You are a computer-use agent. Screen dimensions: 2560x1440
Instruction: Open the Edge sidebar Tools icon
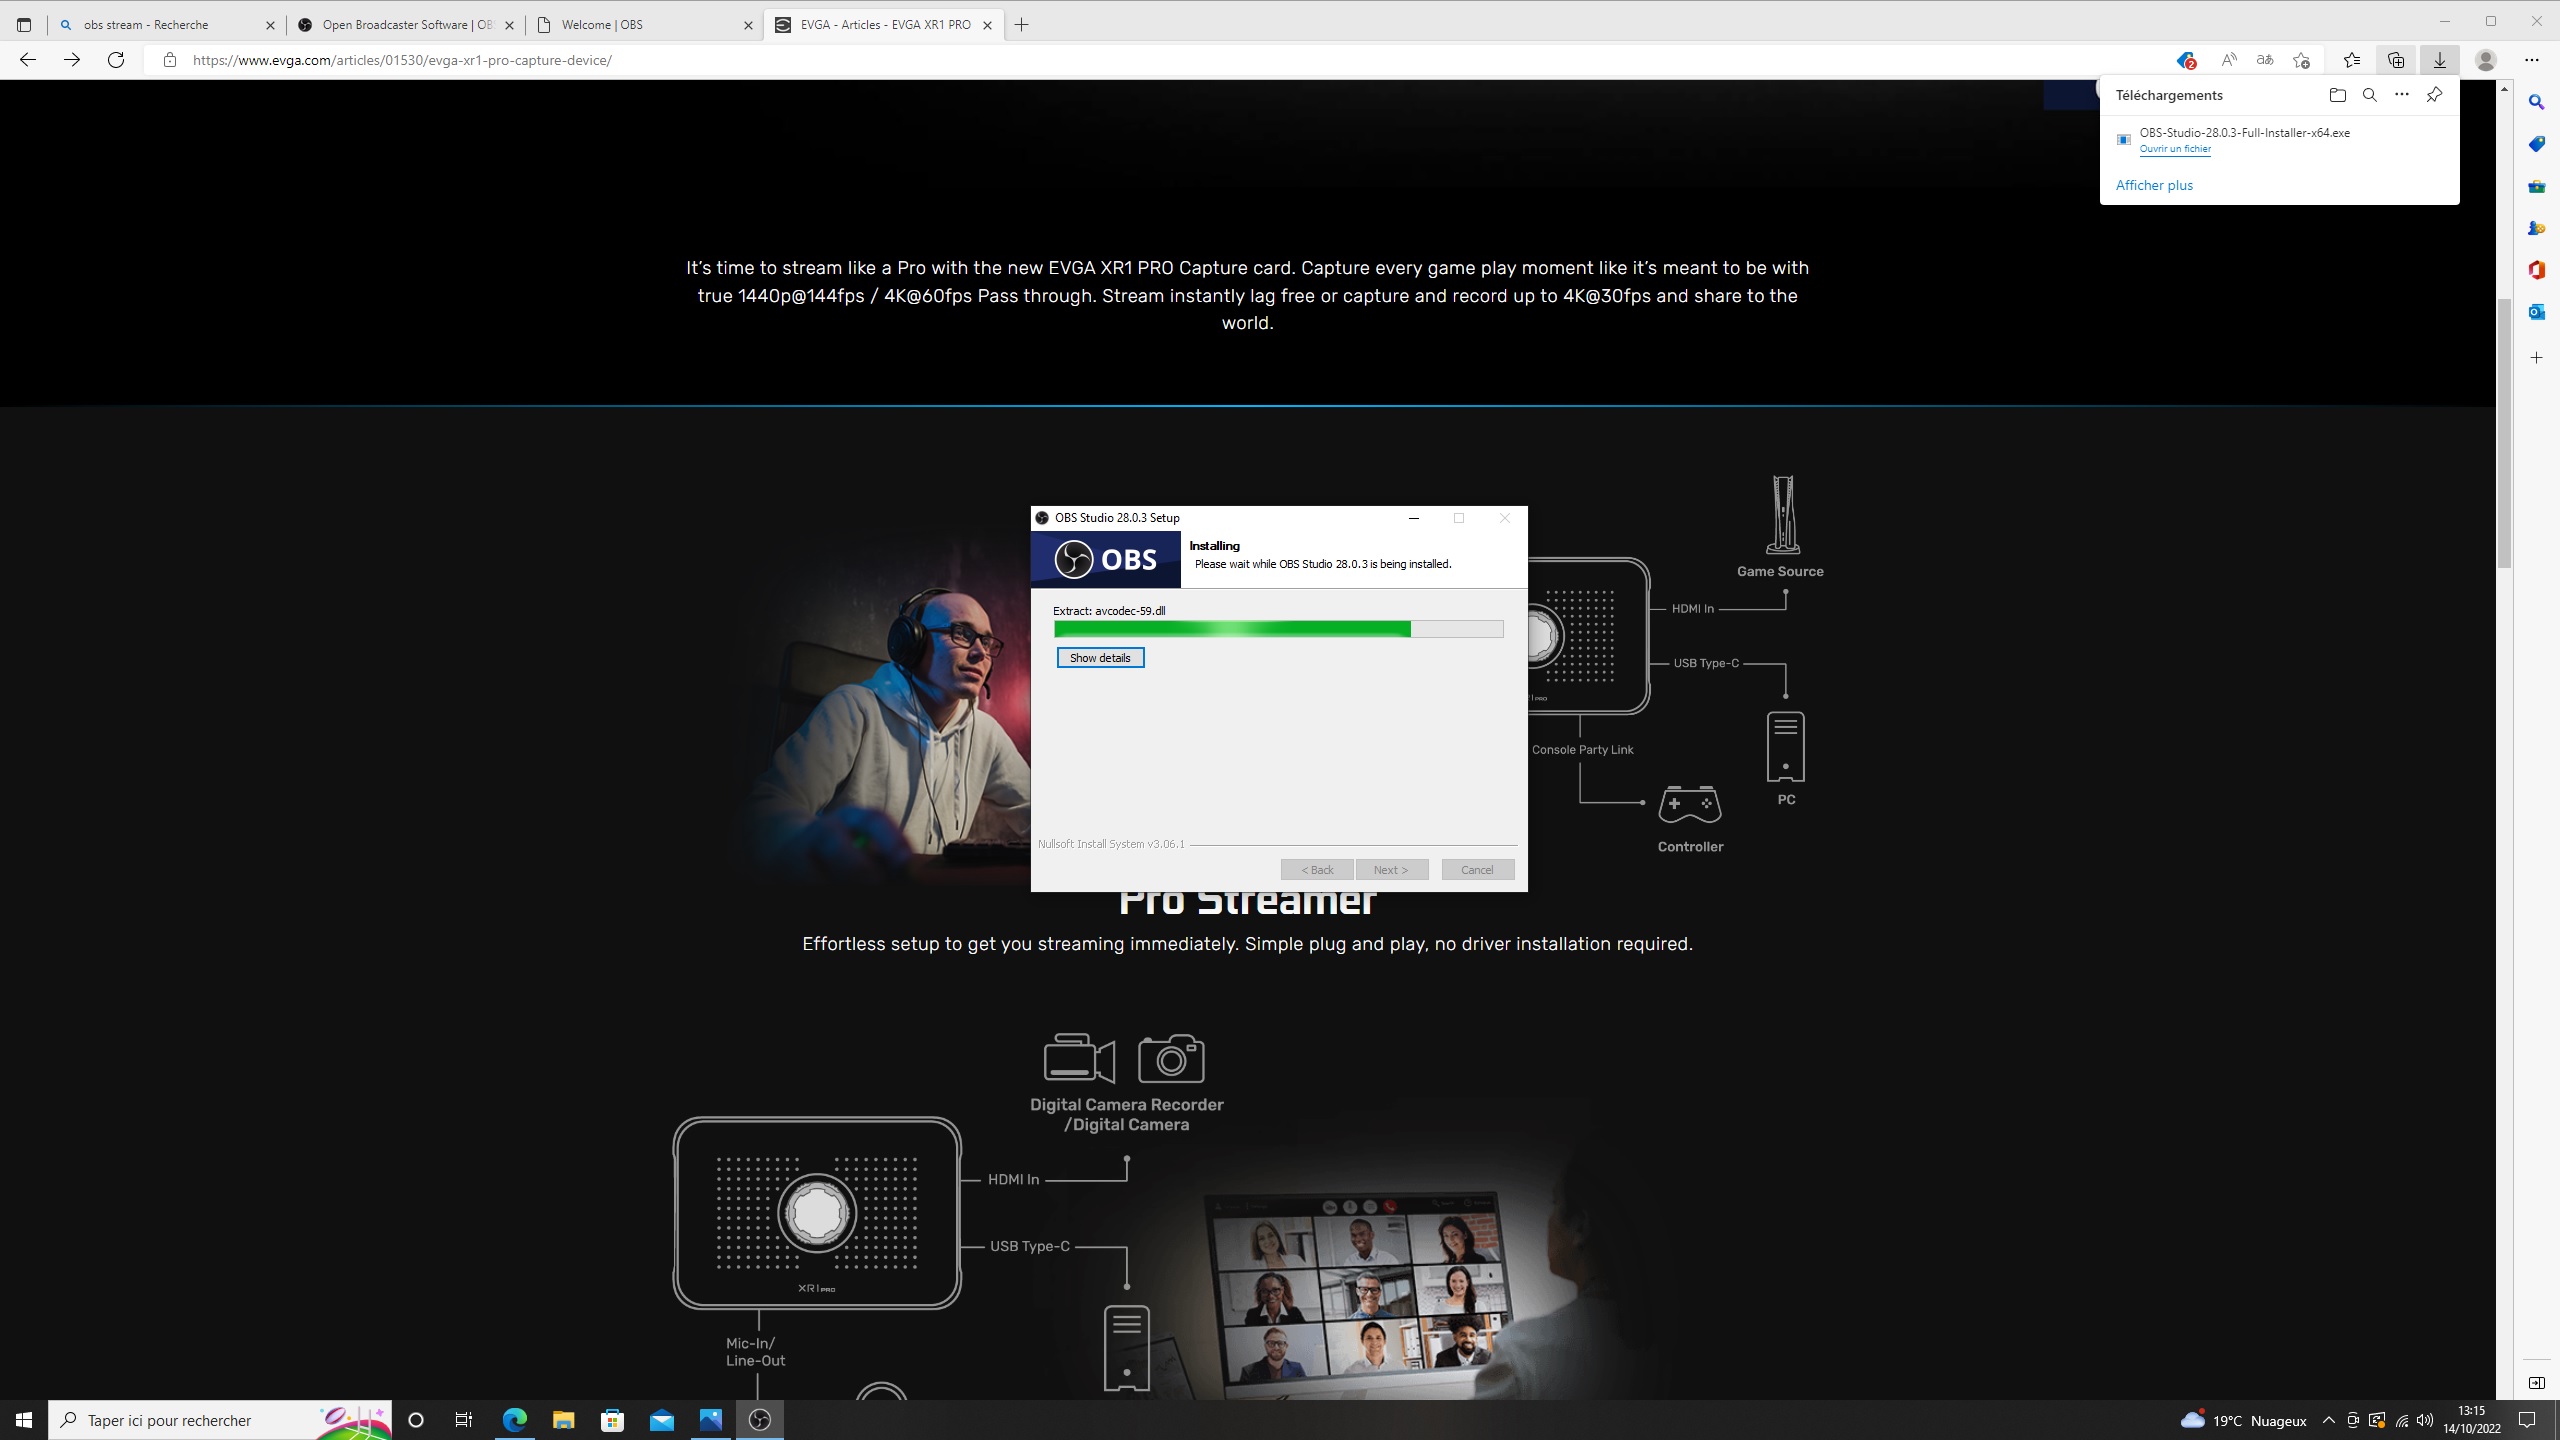click(x=2537, y=186)
